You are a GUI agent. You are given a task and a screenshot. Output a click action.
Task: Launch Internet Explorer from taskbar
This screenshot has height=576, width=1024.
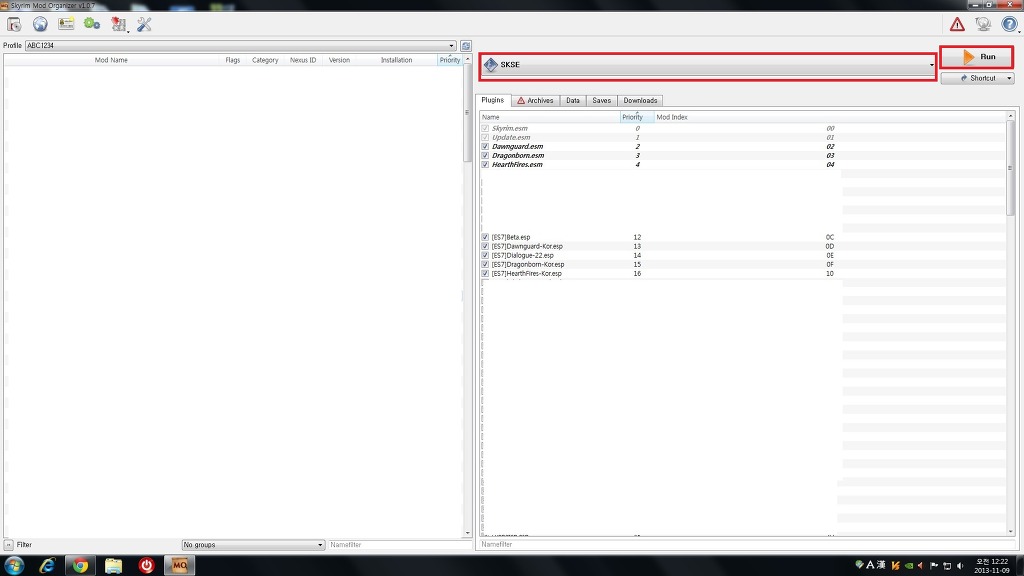click(47, 566)
